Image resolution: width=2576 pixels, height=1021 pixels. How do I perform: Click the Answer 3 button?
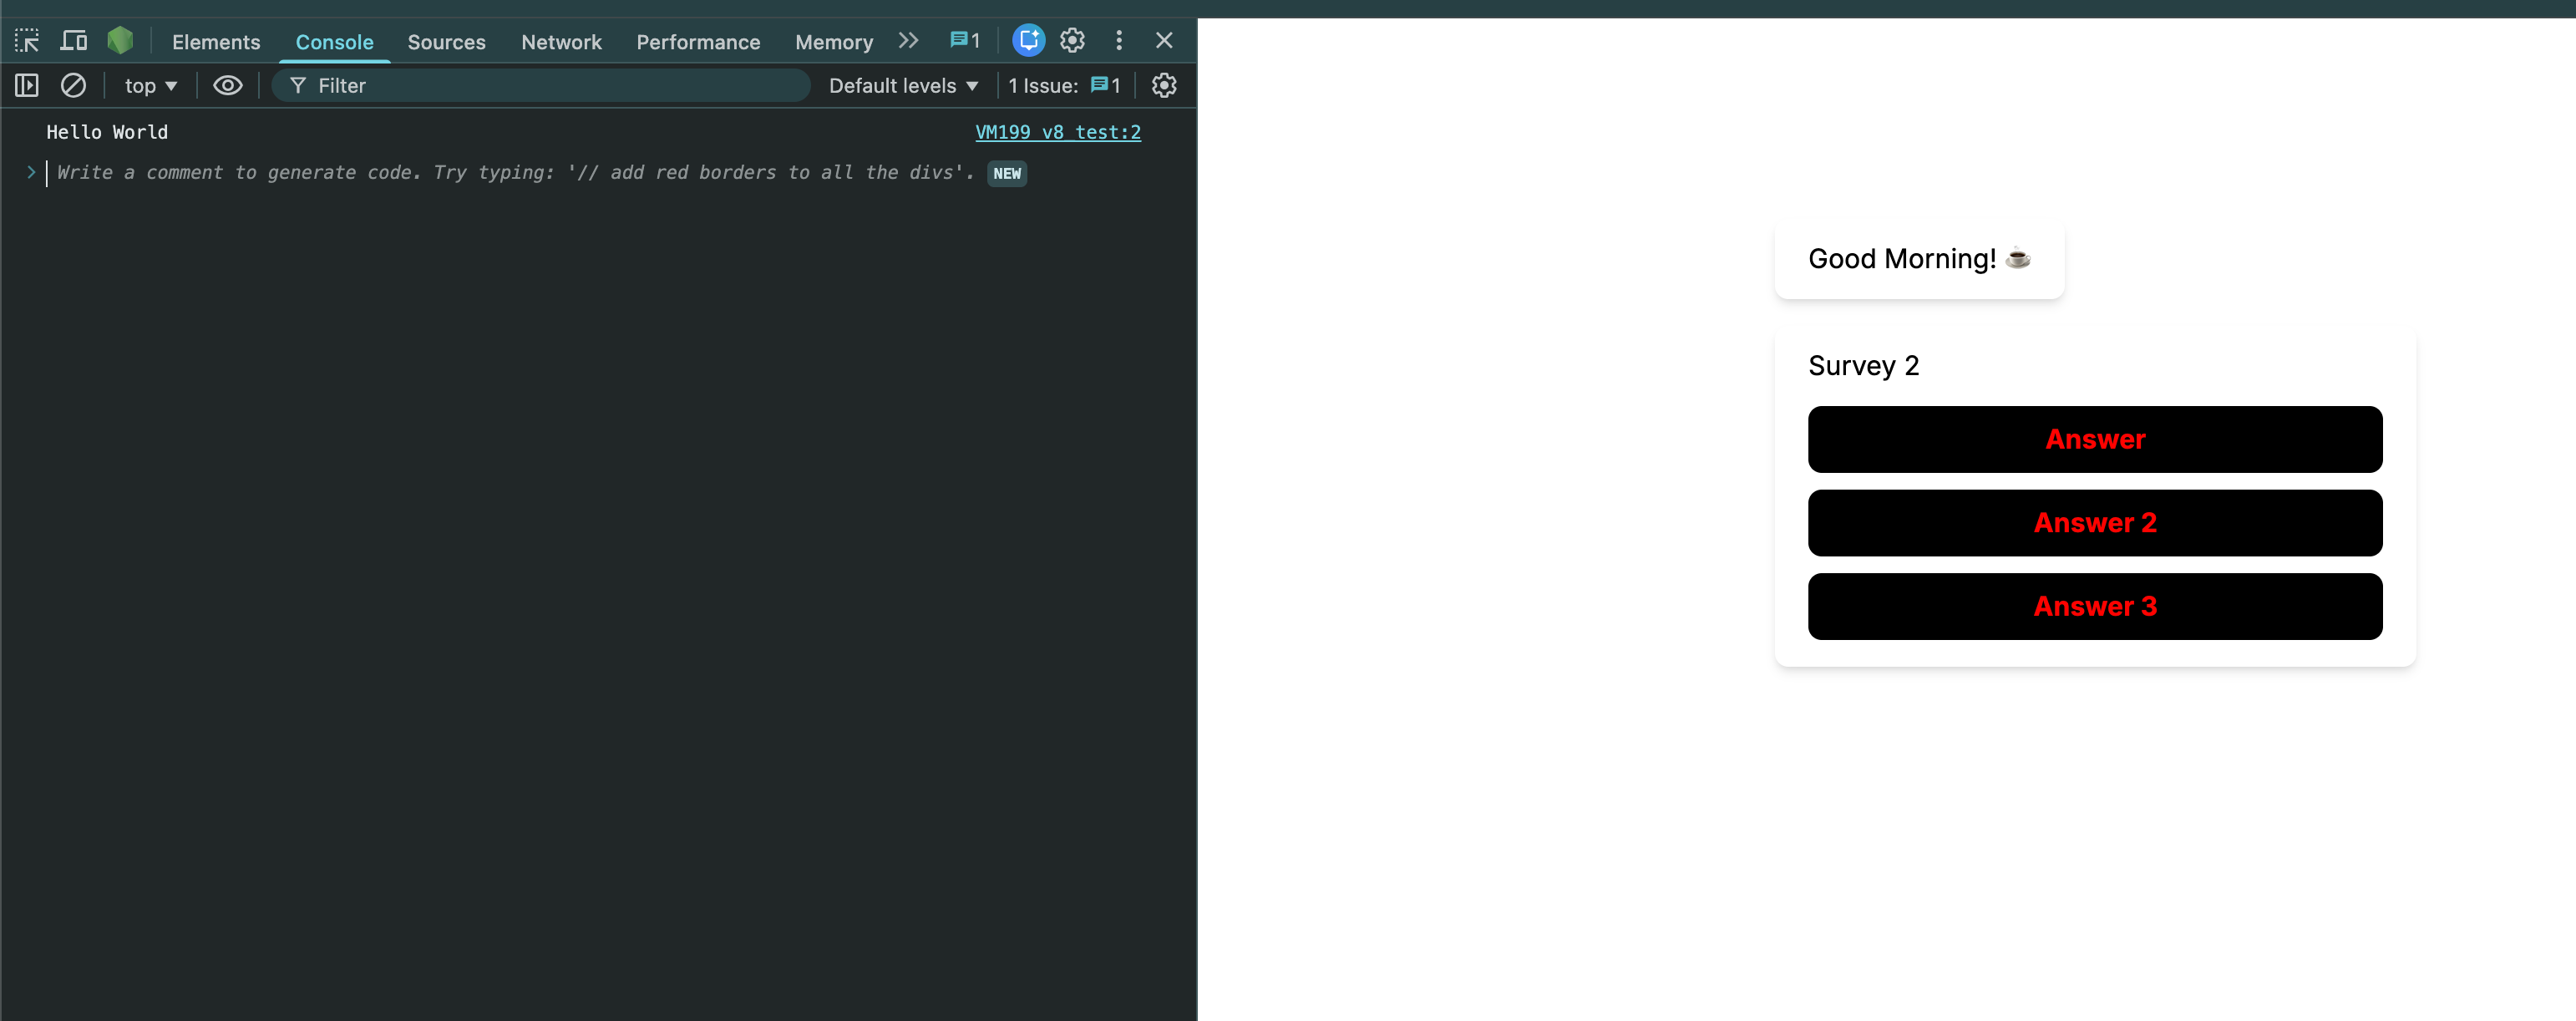pyautogui.click(x=2094, y=606)
